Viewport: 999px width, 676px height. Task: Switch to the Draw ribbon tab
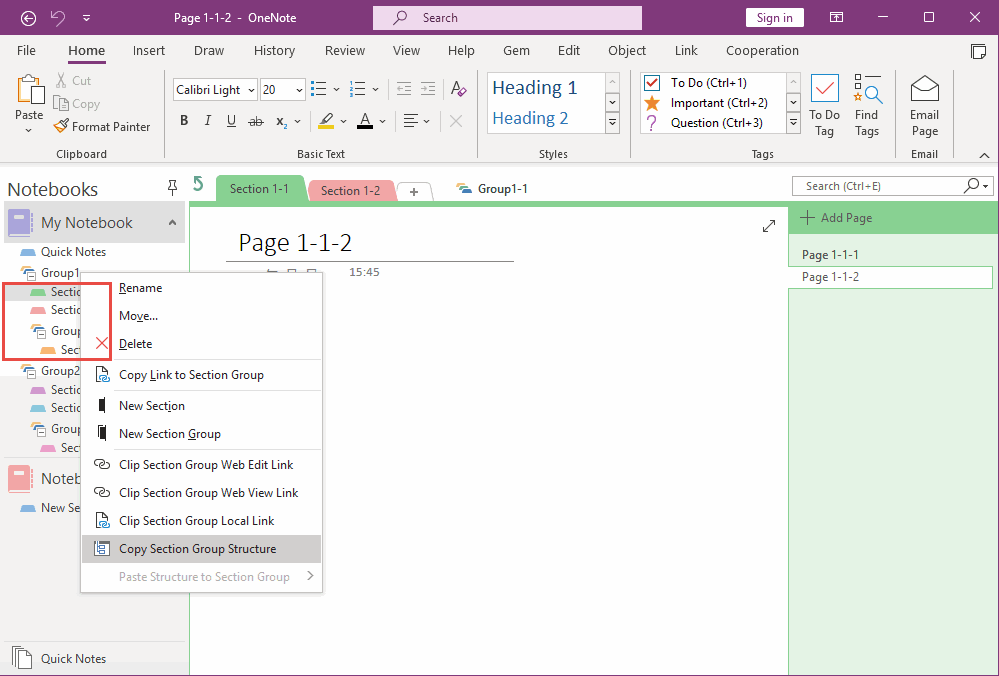point(208,50)
